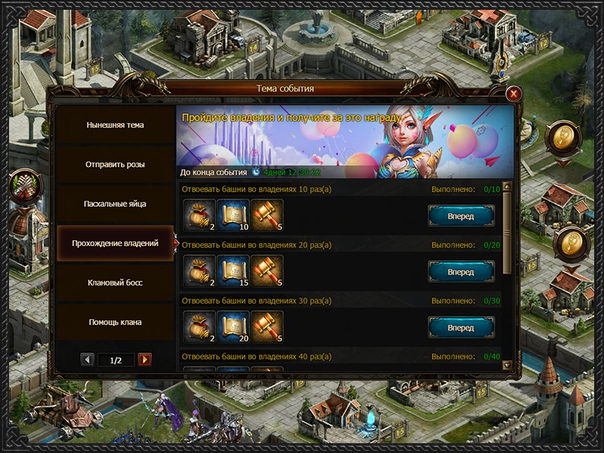Viewport: 604px width, 453px height.
Task: Click the hammer reward icon in 20-times quest
Action: [x=267, y=271]
